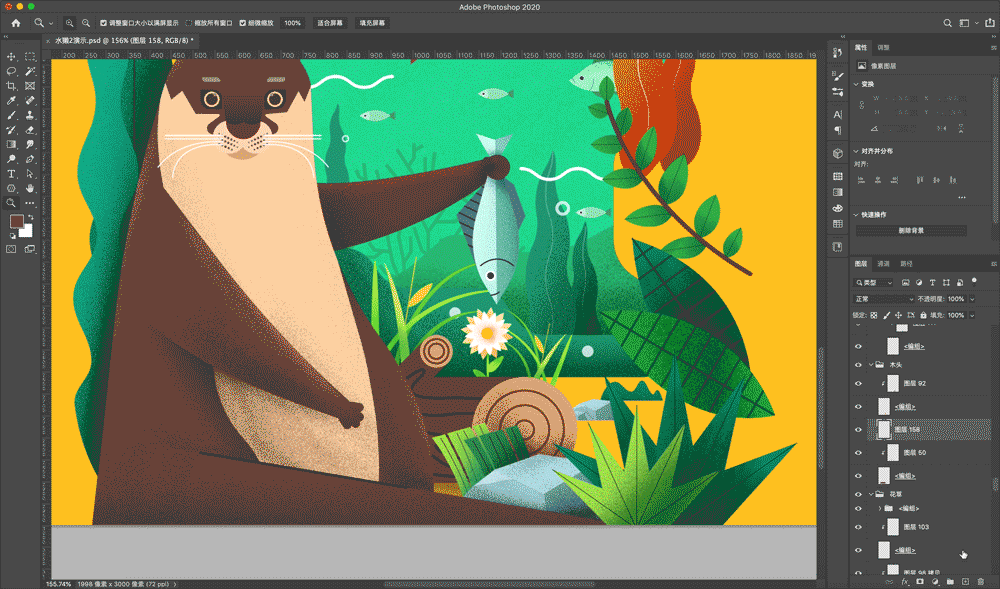Select the Type tool

click(x=11, y=174)
